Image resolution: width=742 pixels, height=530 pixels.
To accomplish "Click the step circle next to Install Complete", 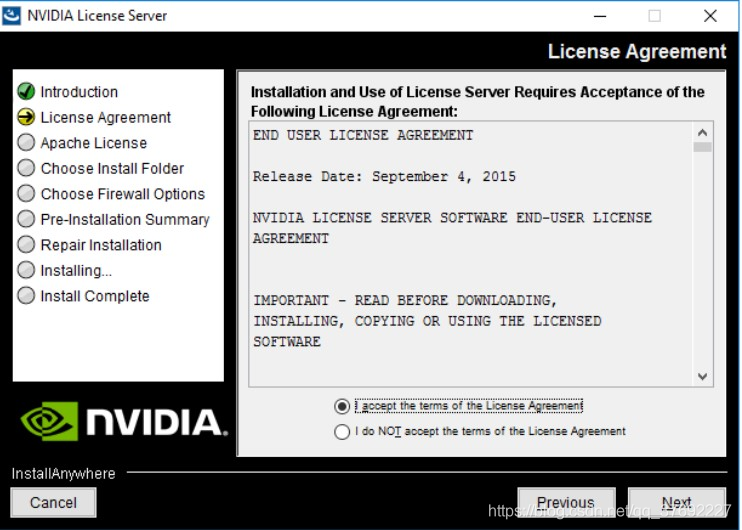I will point(26,296).
